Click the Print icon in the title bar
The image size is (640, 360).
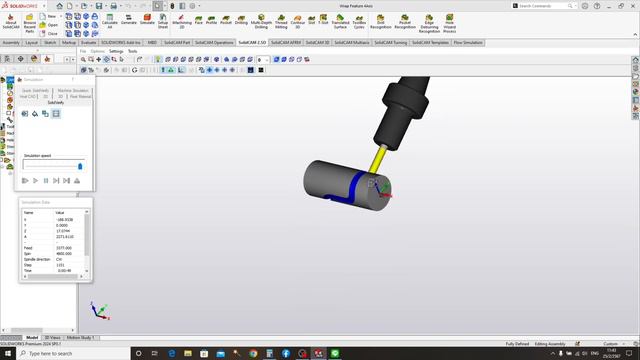tap(113, 6)
